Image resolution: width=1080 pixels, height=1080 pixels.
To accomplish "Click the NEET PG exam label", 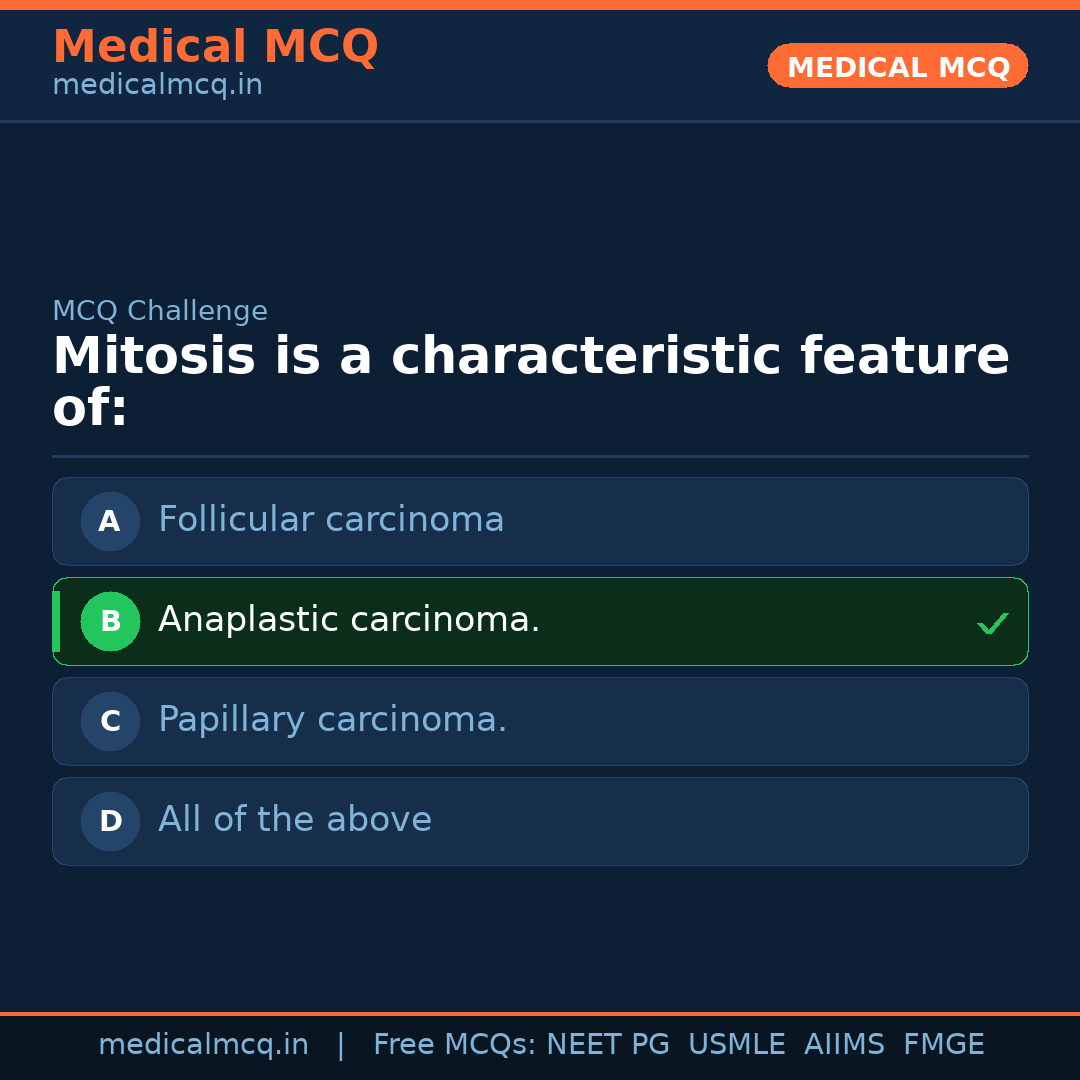I will [x=607, y=1043].
